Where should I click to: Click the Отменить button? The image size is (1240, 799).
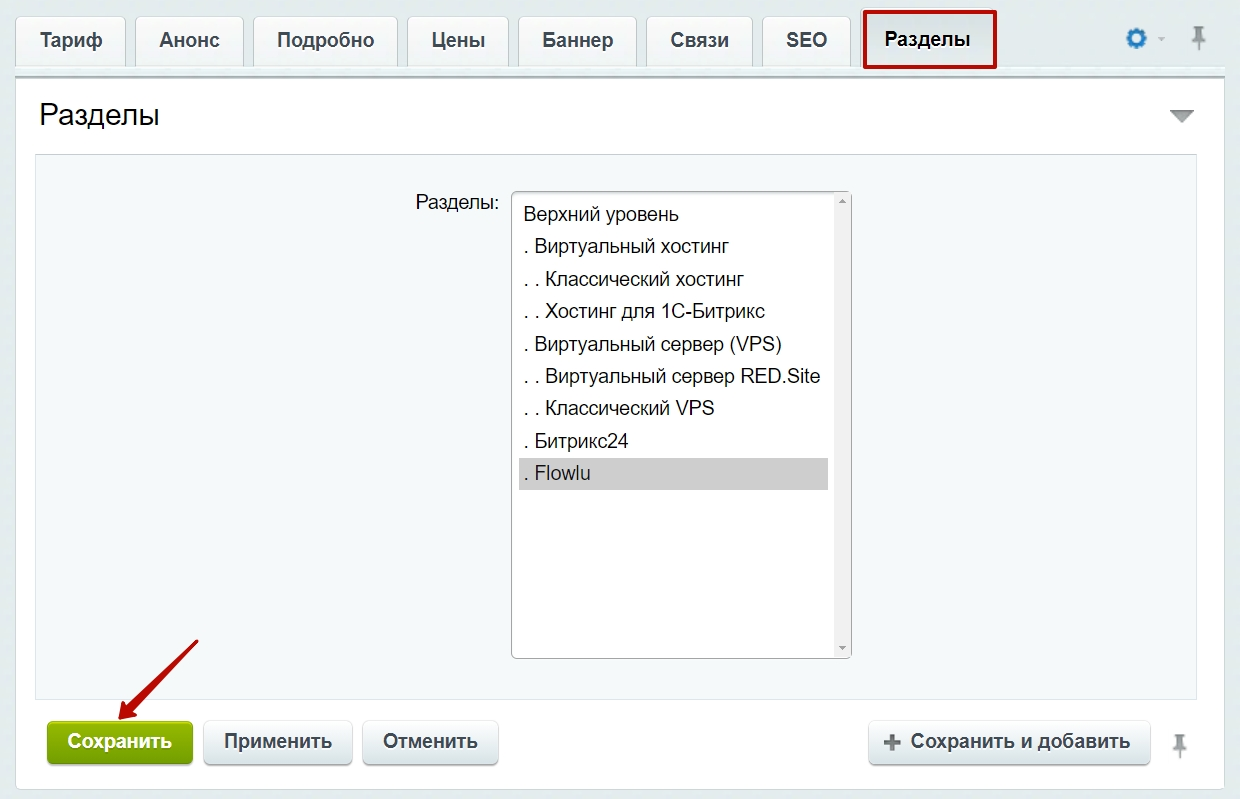coord(430,742)
